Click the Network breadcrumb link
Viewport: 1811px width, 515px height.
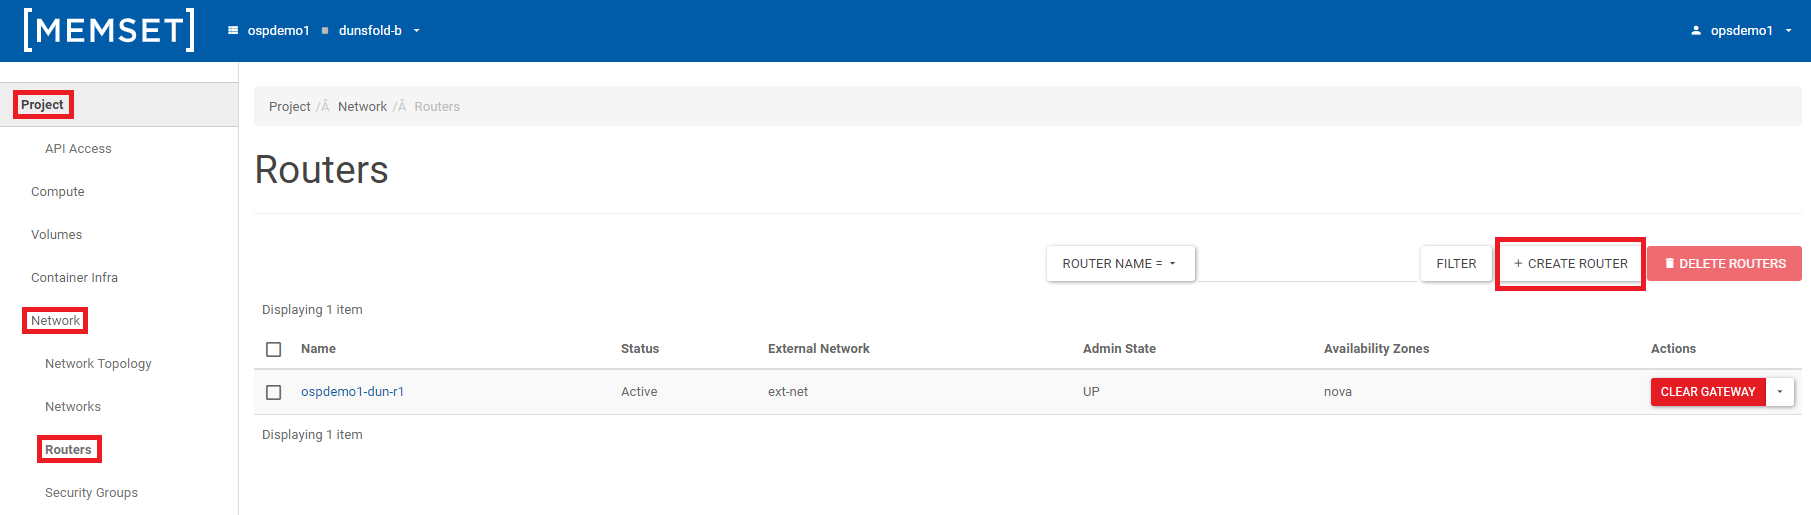pyautogui.click(x=362, y=107)
